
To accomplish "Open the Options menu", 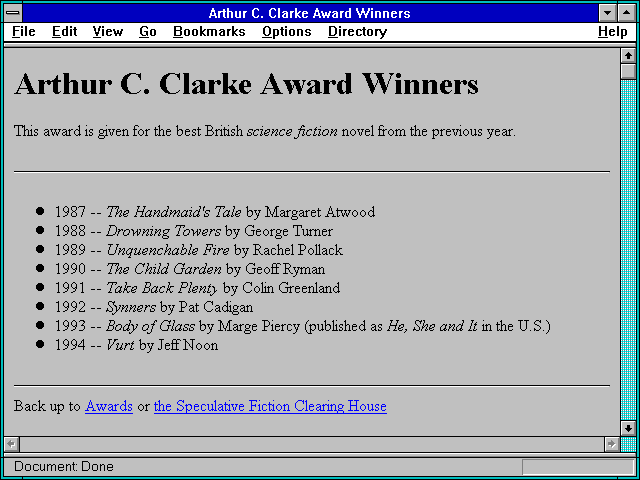I will [x=287, y=32].
